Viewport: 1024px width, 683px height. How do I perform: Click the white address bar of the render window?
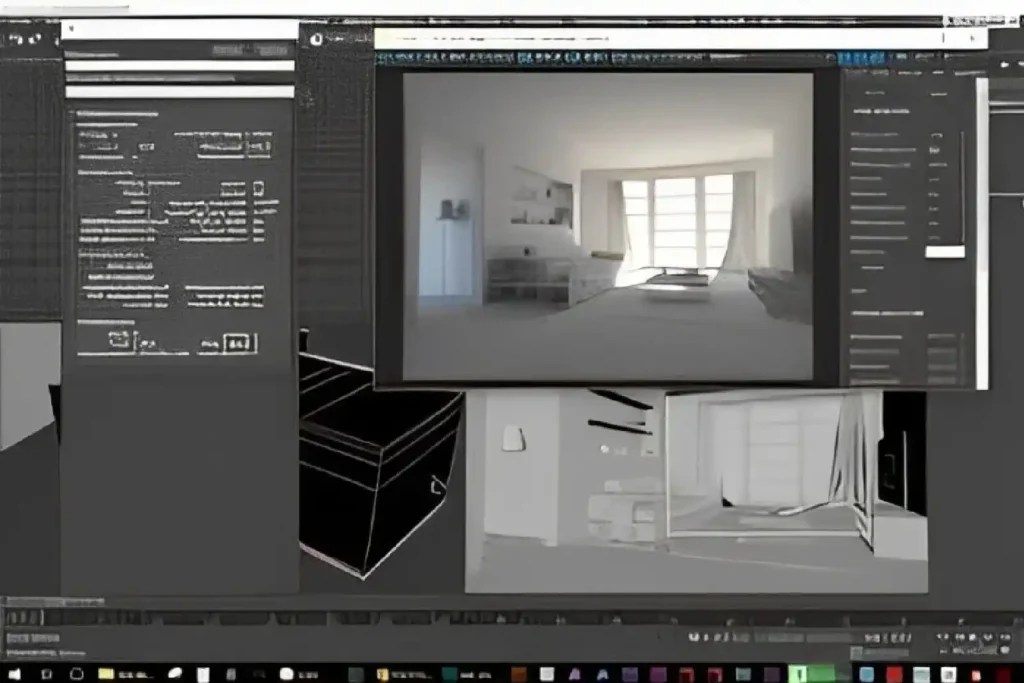point(658,38)
